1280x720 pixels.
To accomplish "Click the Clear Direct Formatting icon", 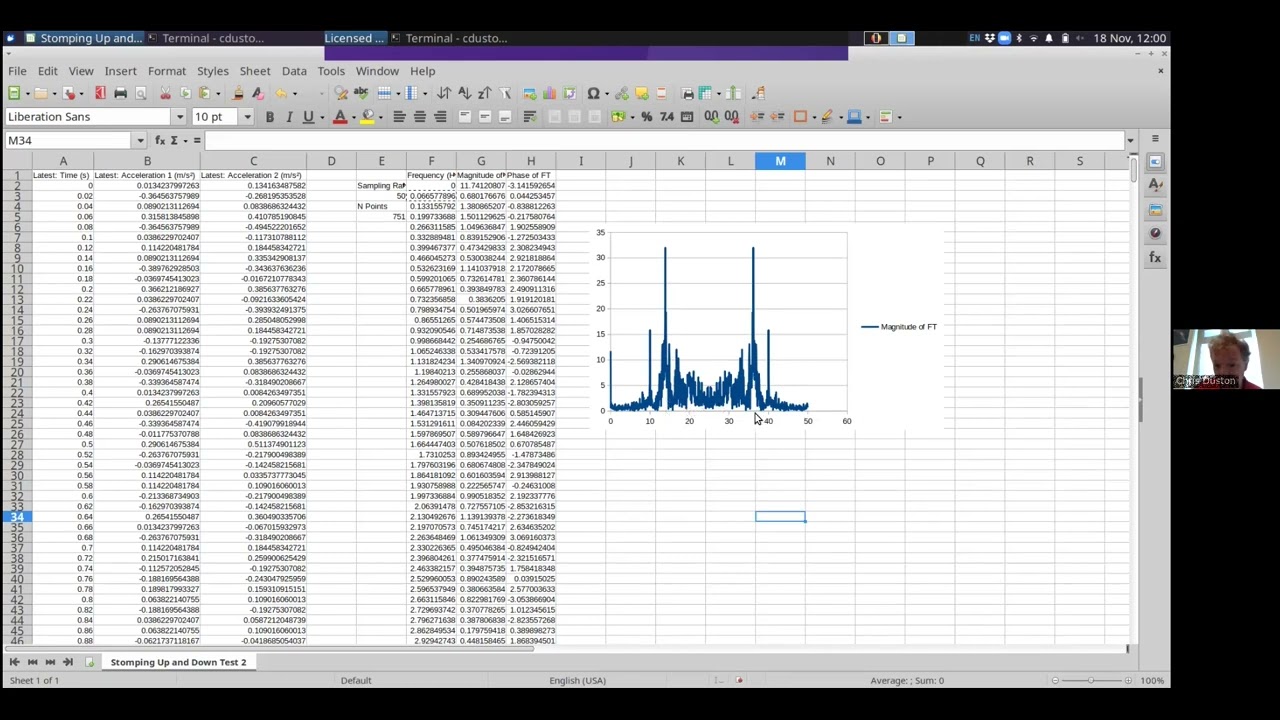I will click(257, 93).
